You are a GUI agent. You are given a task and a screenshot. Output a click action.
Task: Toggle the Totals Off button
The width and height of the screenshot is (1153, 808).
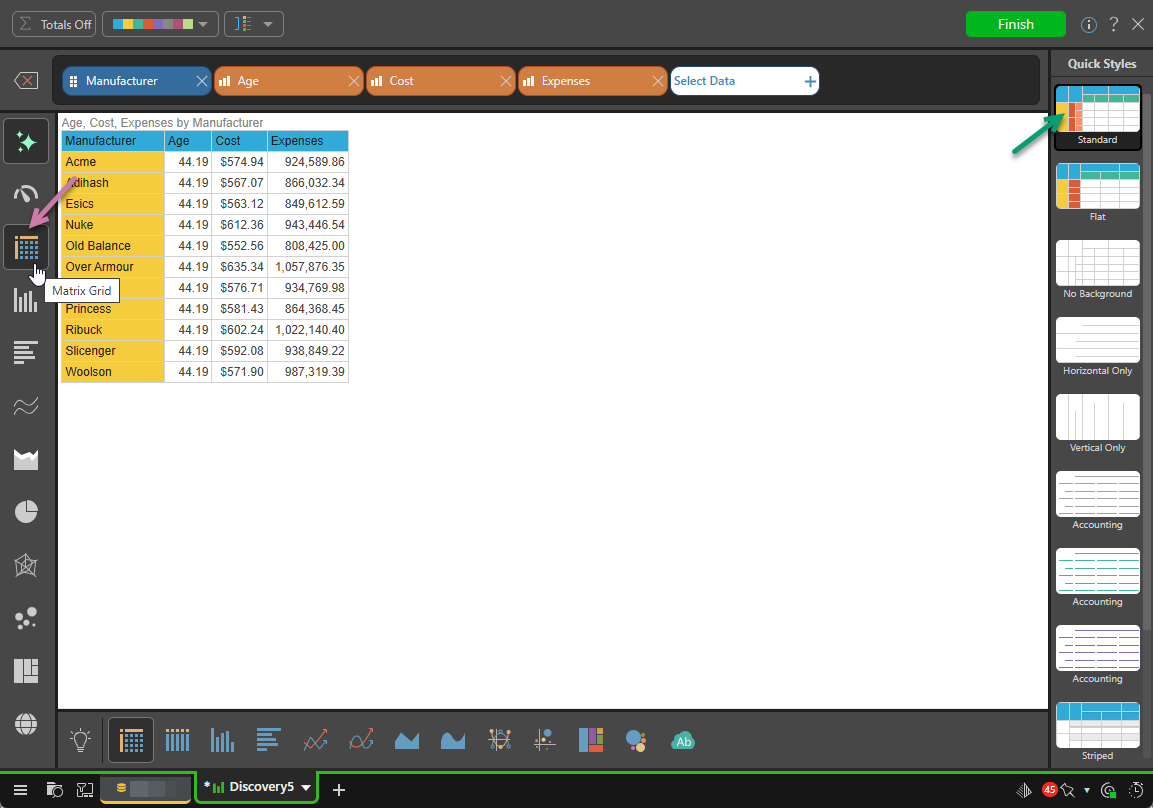(56, 24)
